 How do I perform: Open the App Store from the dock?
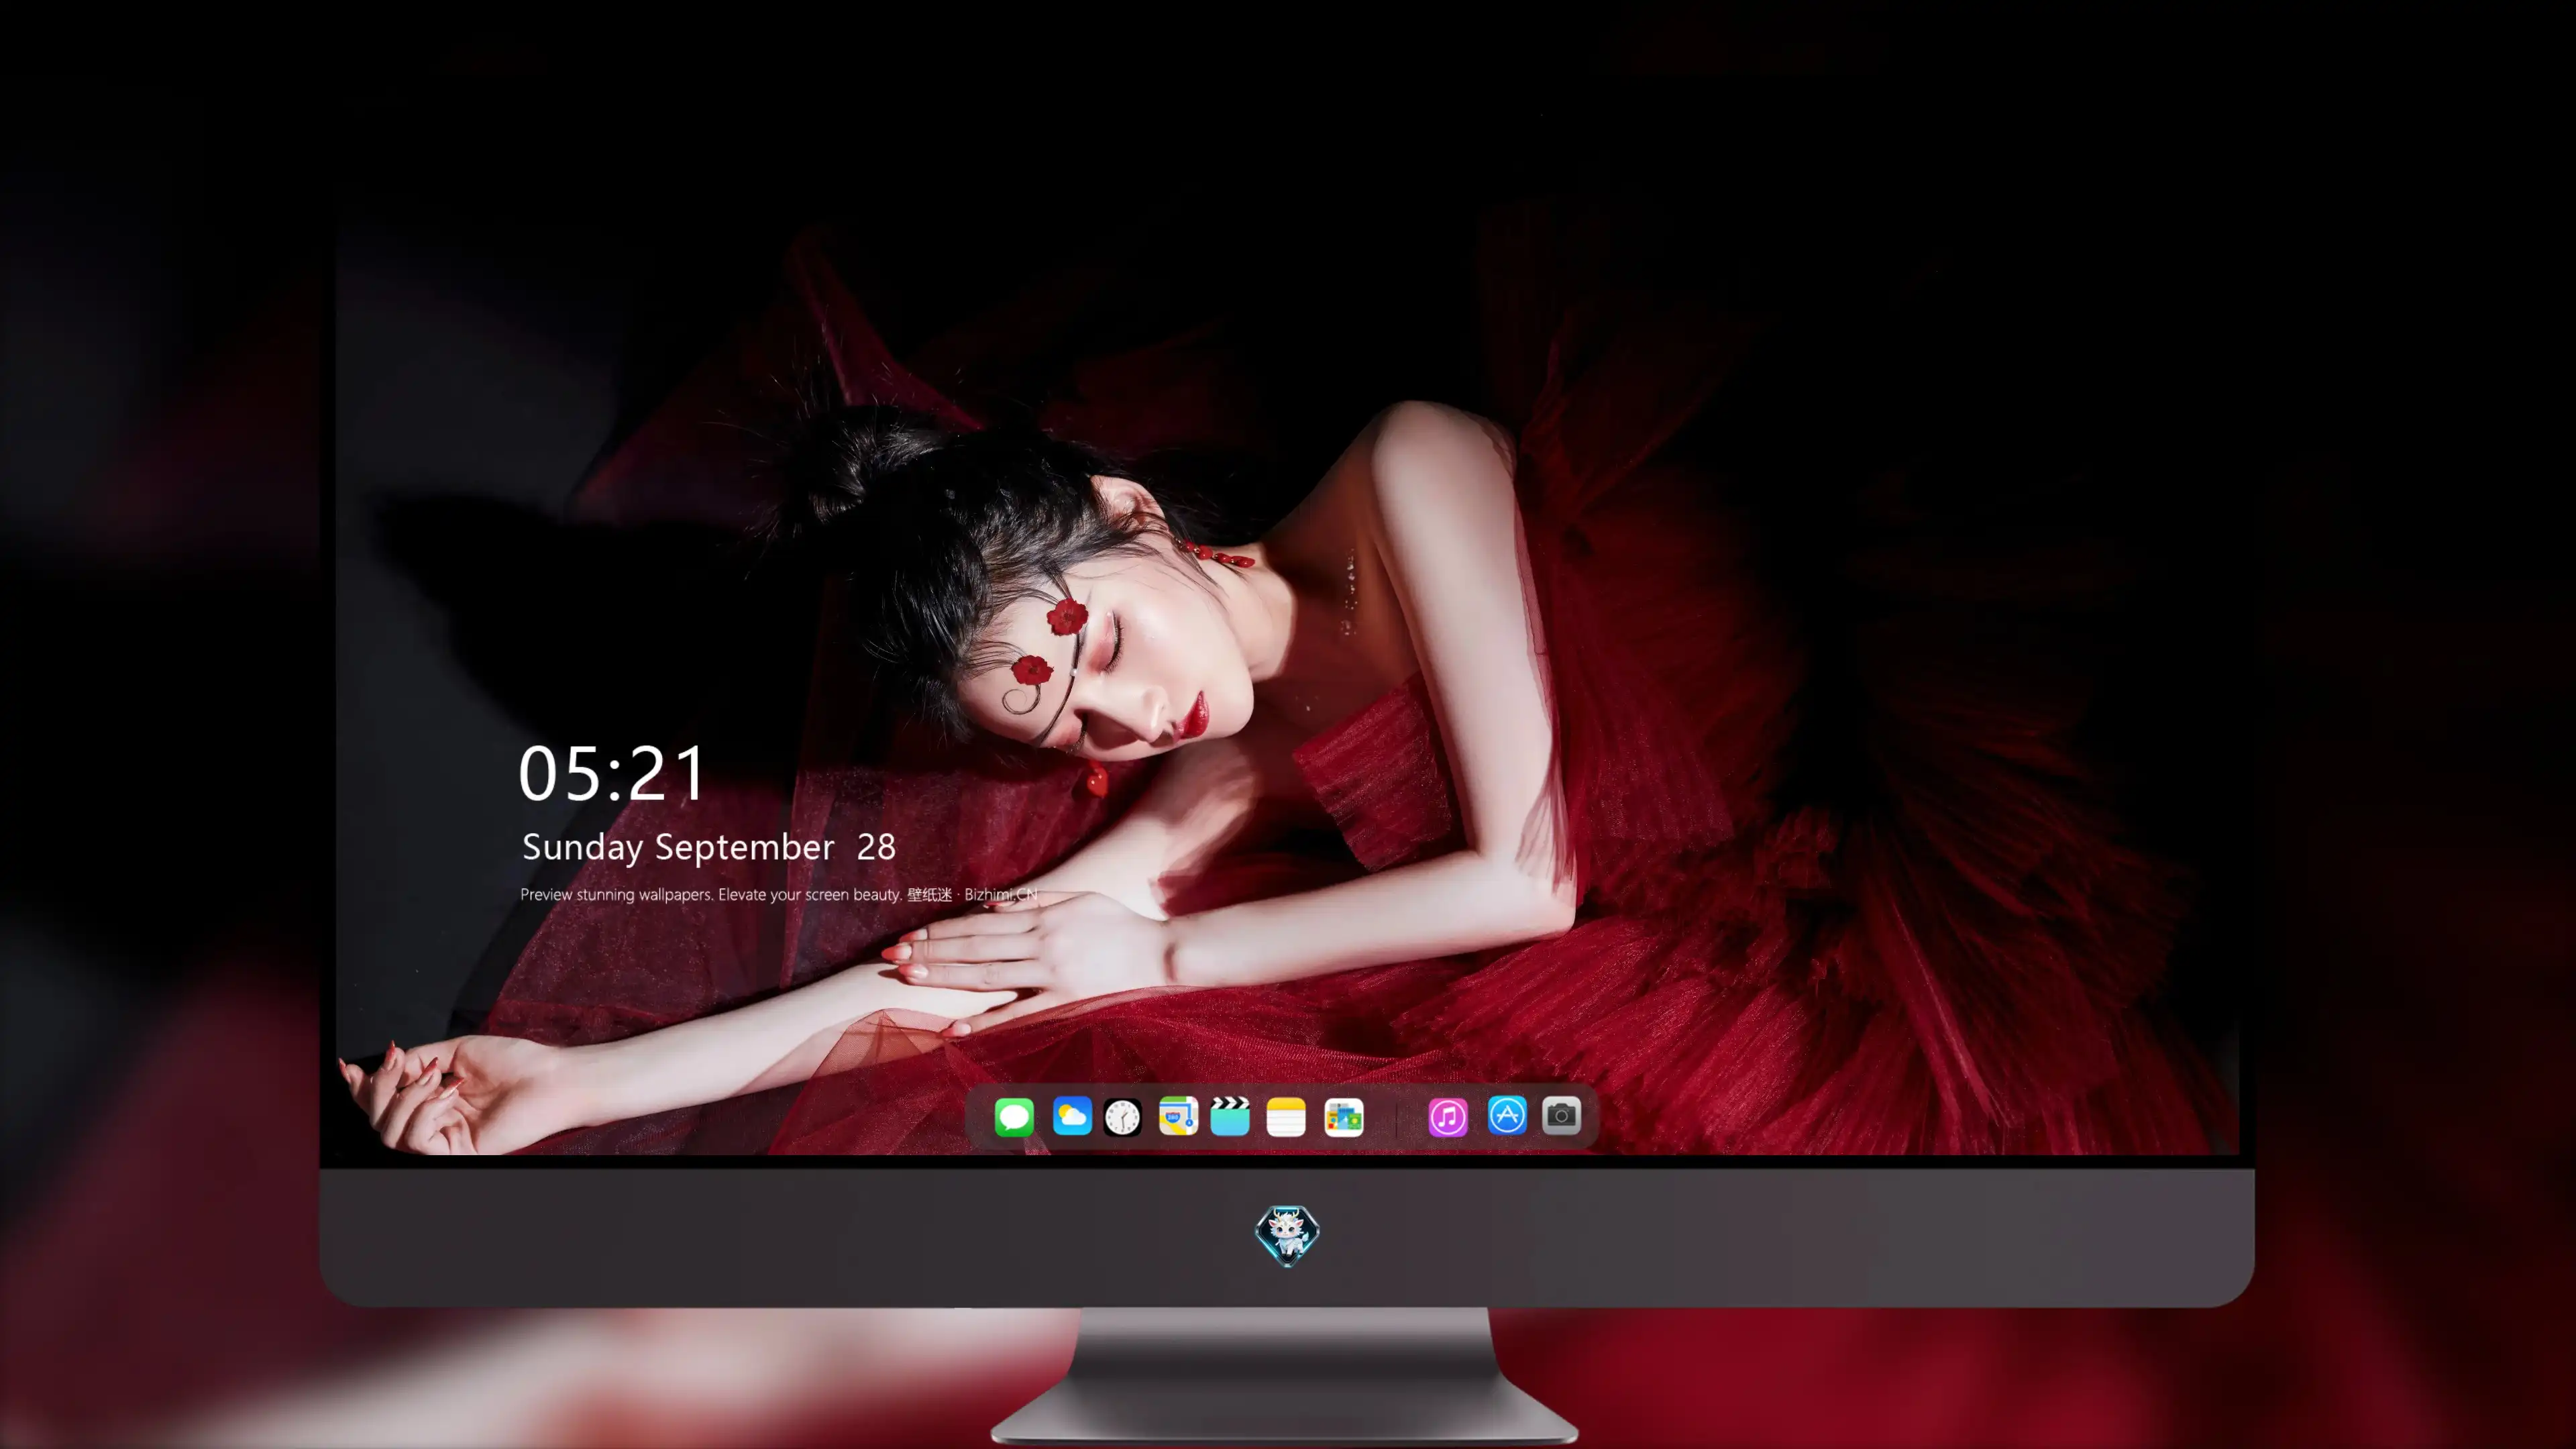tap(1507, 1115)
